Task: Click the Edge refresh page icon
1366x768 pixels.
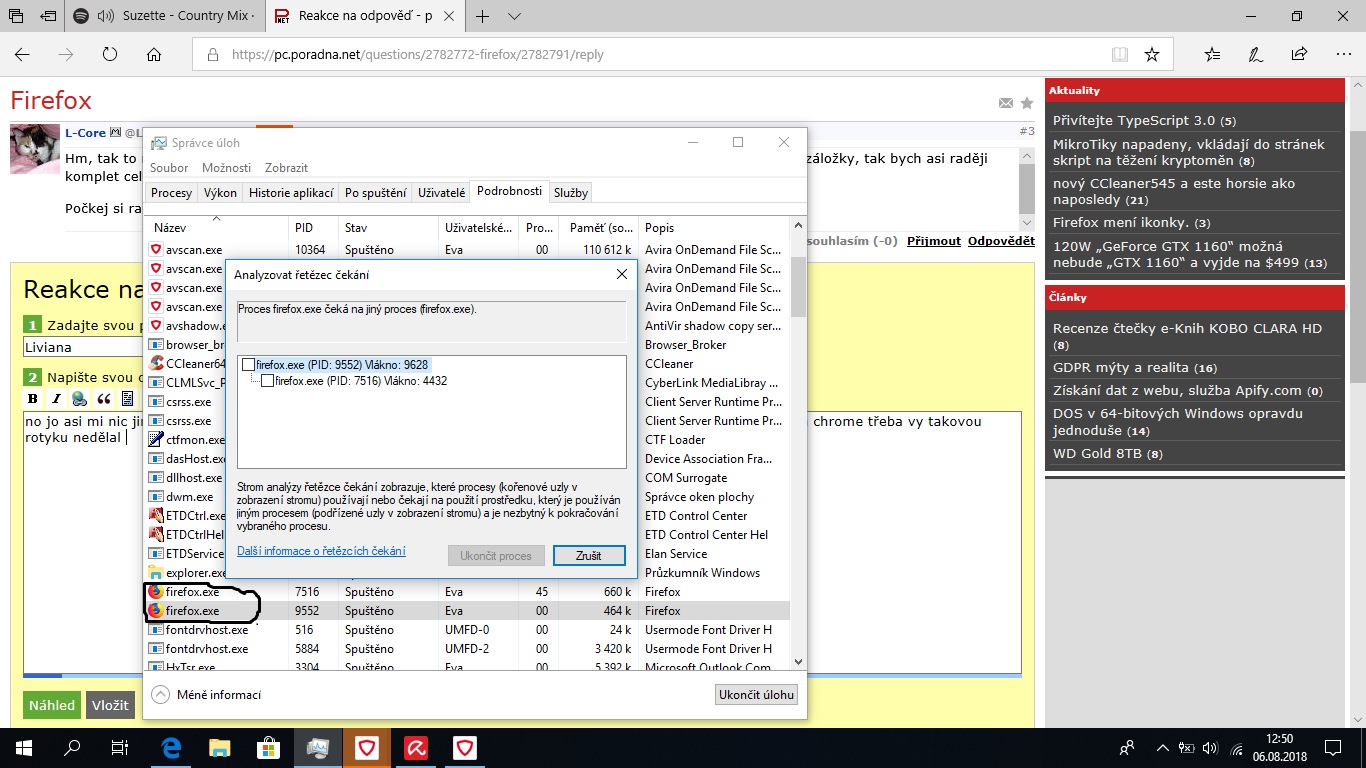Action: [110, 54]
